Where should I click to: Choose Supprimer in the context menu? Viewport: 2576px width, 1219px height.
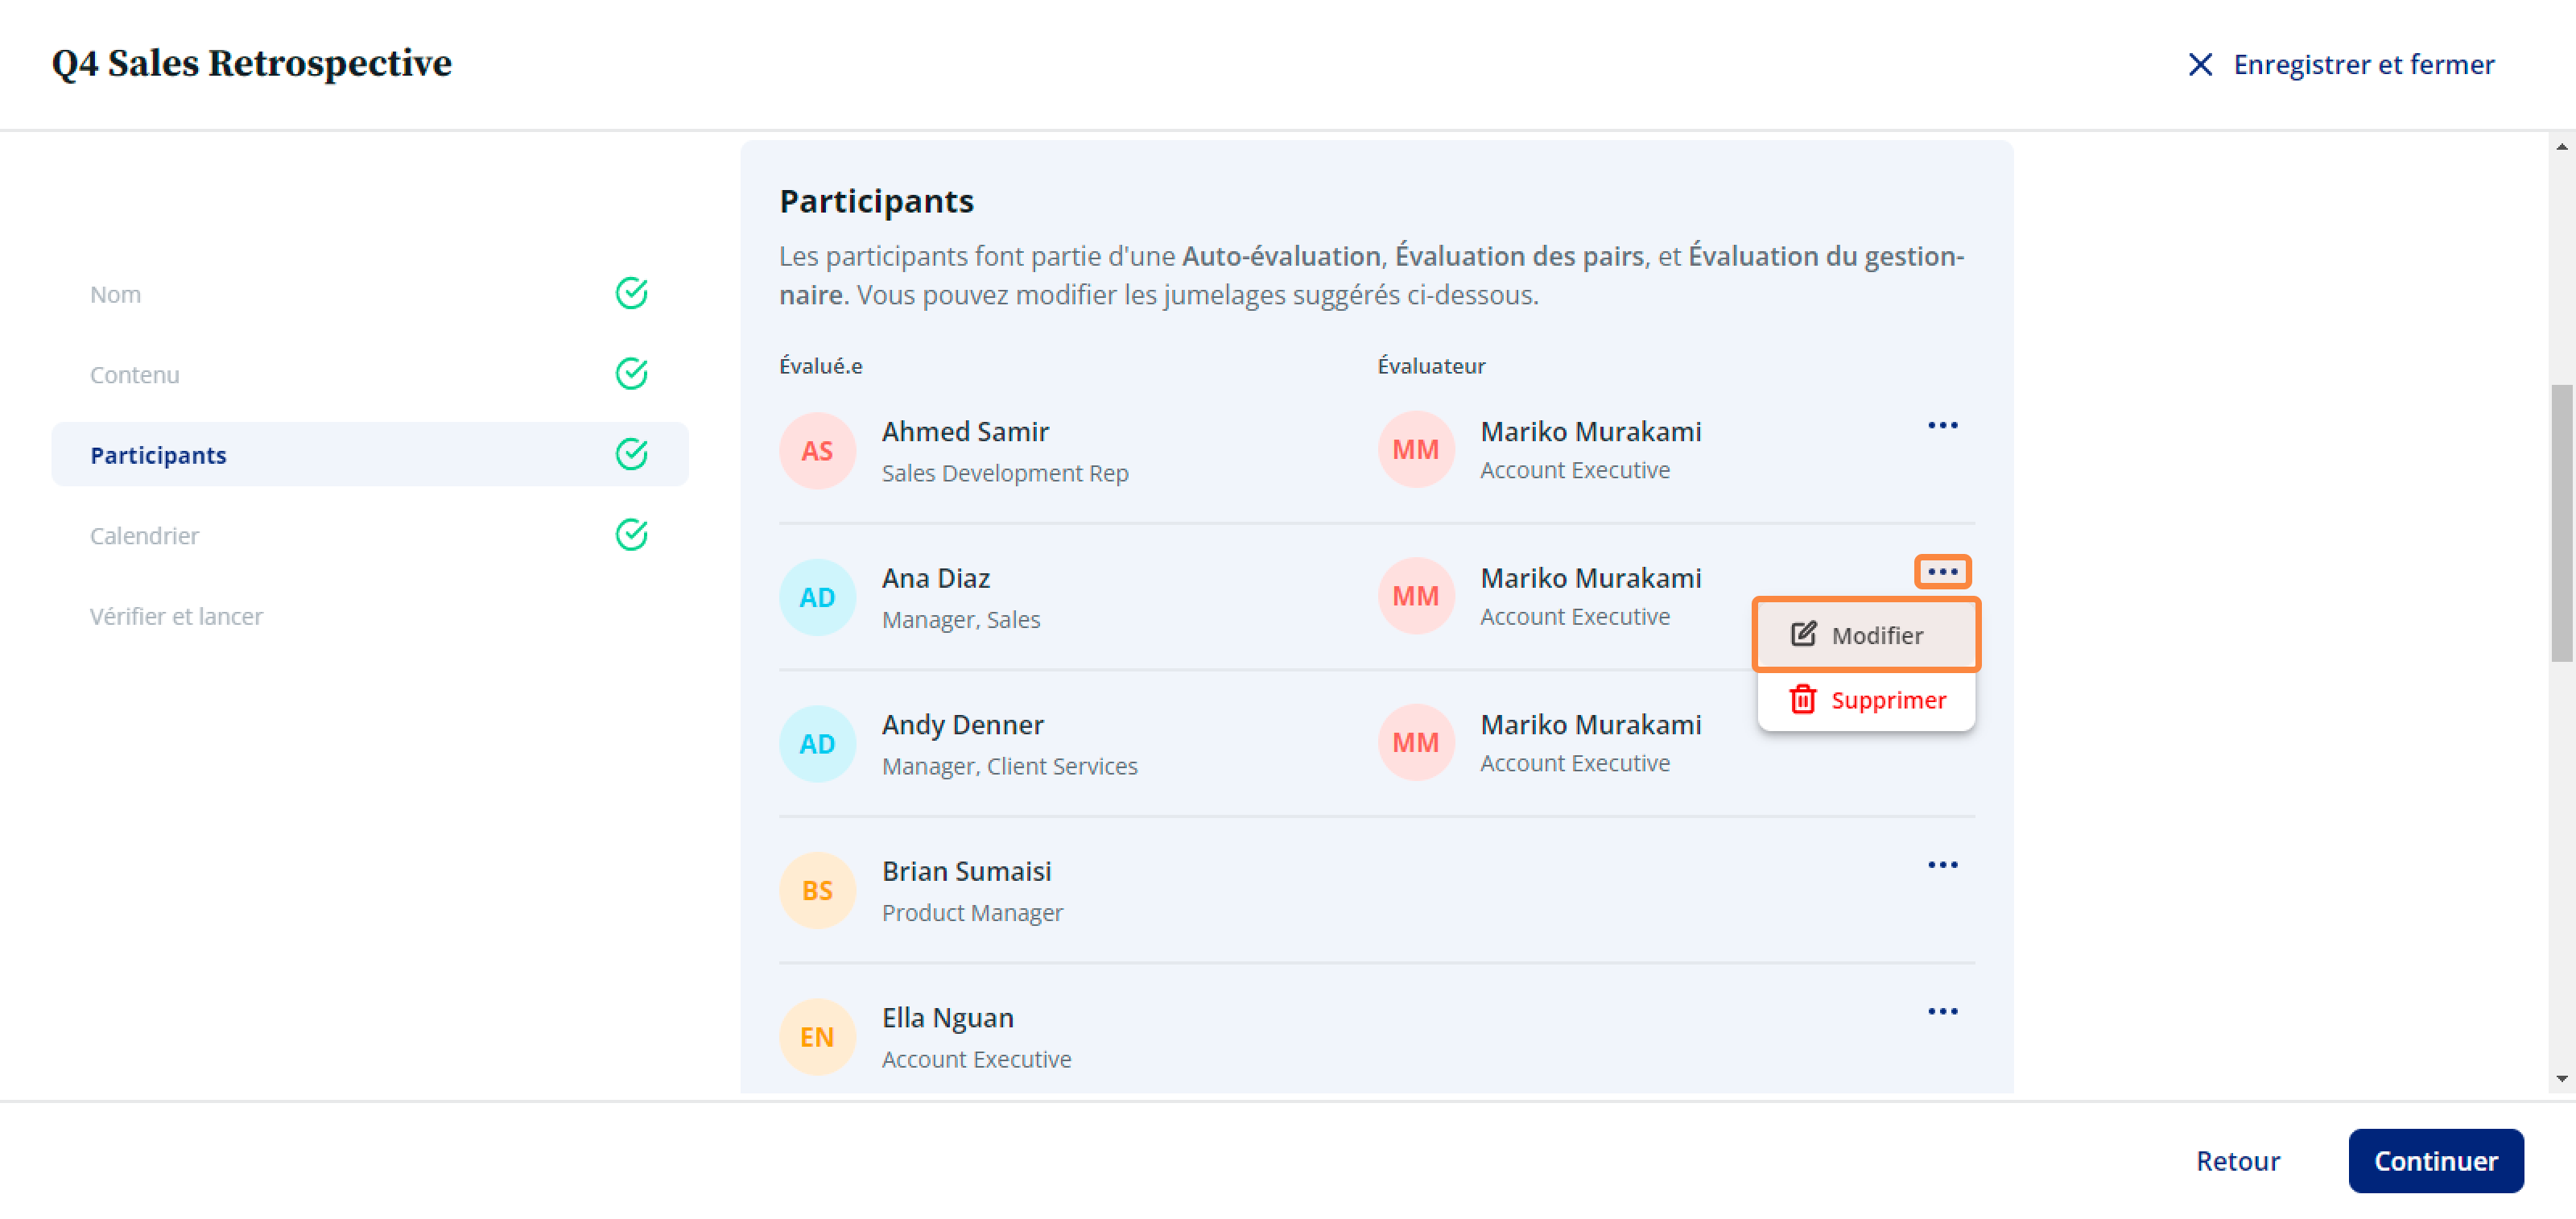(1865, 700)
